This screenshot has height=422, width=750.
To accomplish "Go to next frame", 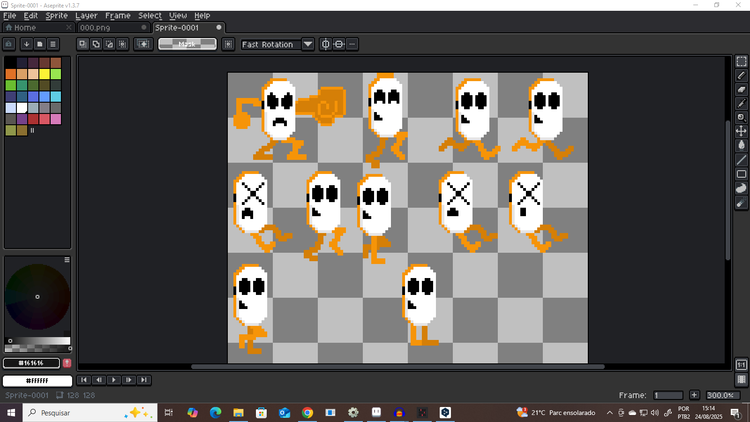I will click(x=128, y=380).
